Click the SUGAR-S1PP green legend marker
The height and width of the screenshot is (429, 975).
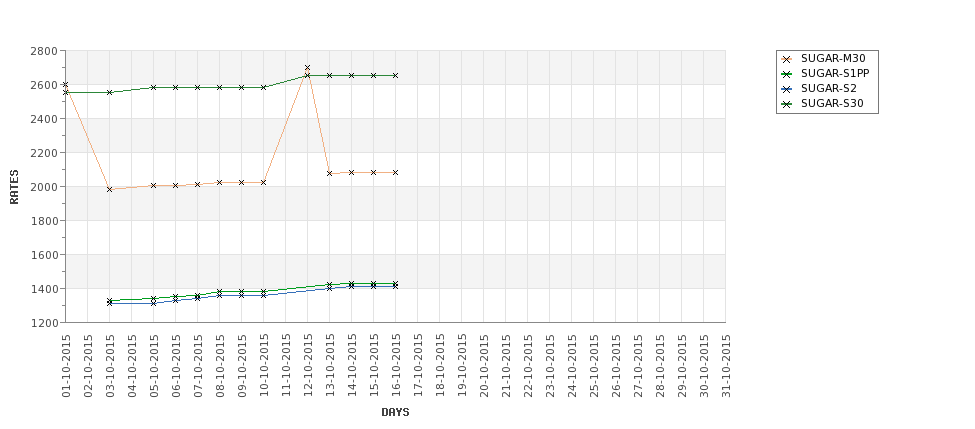pos(786,74)
